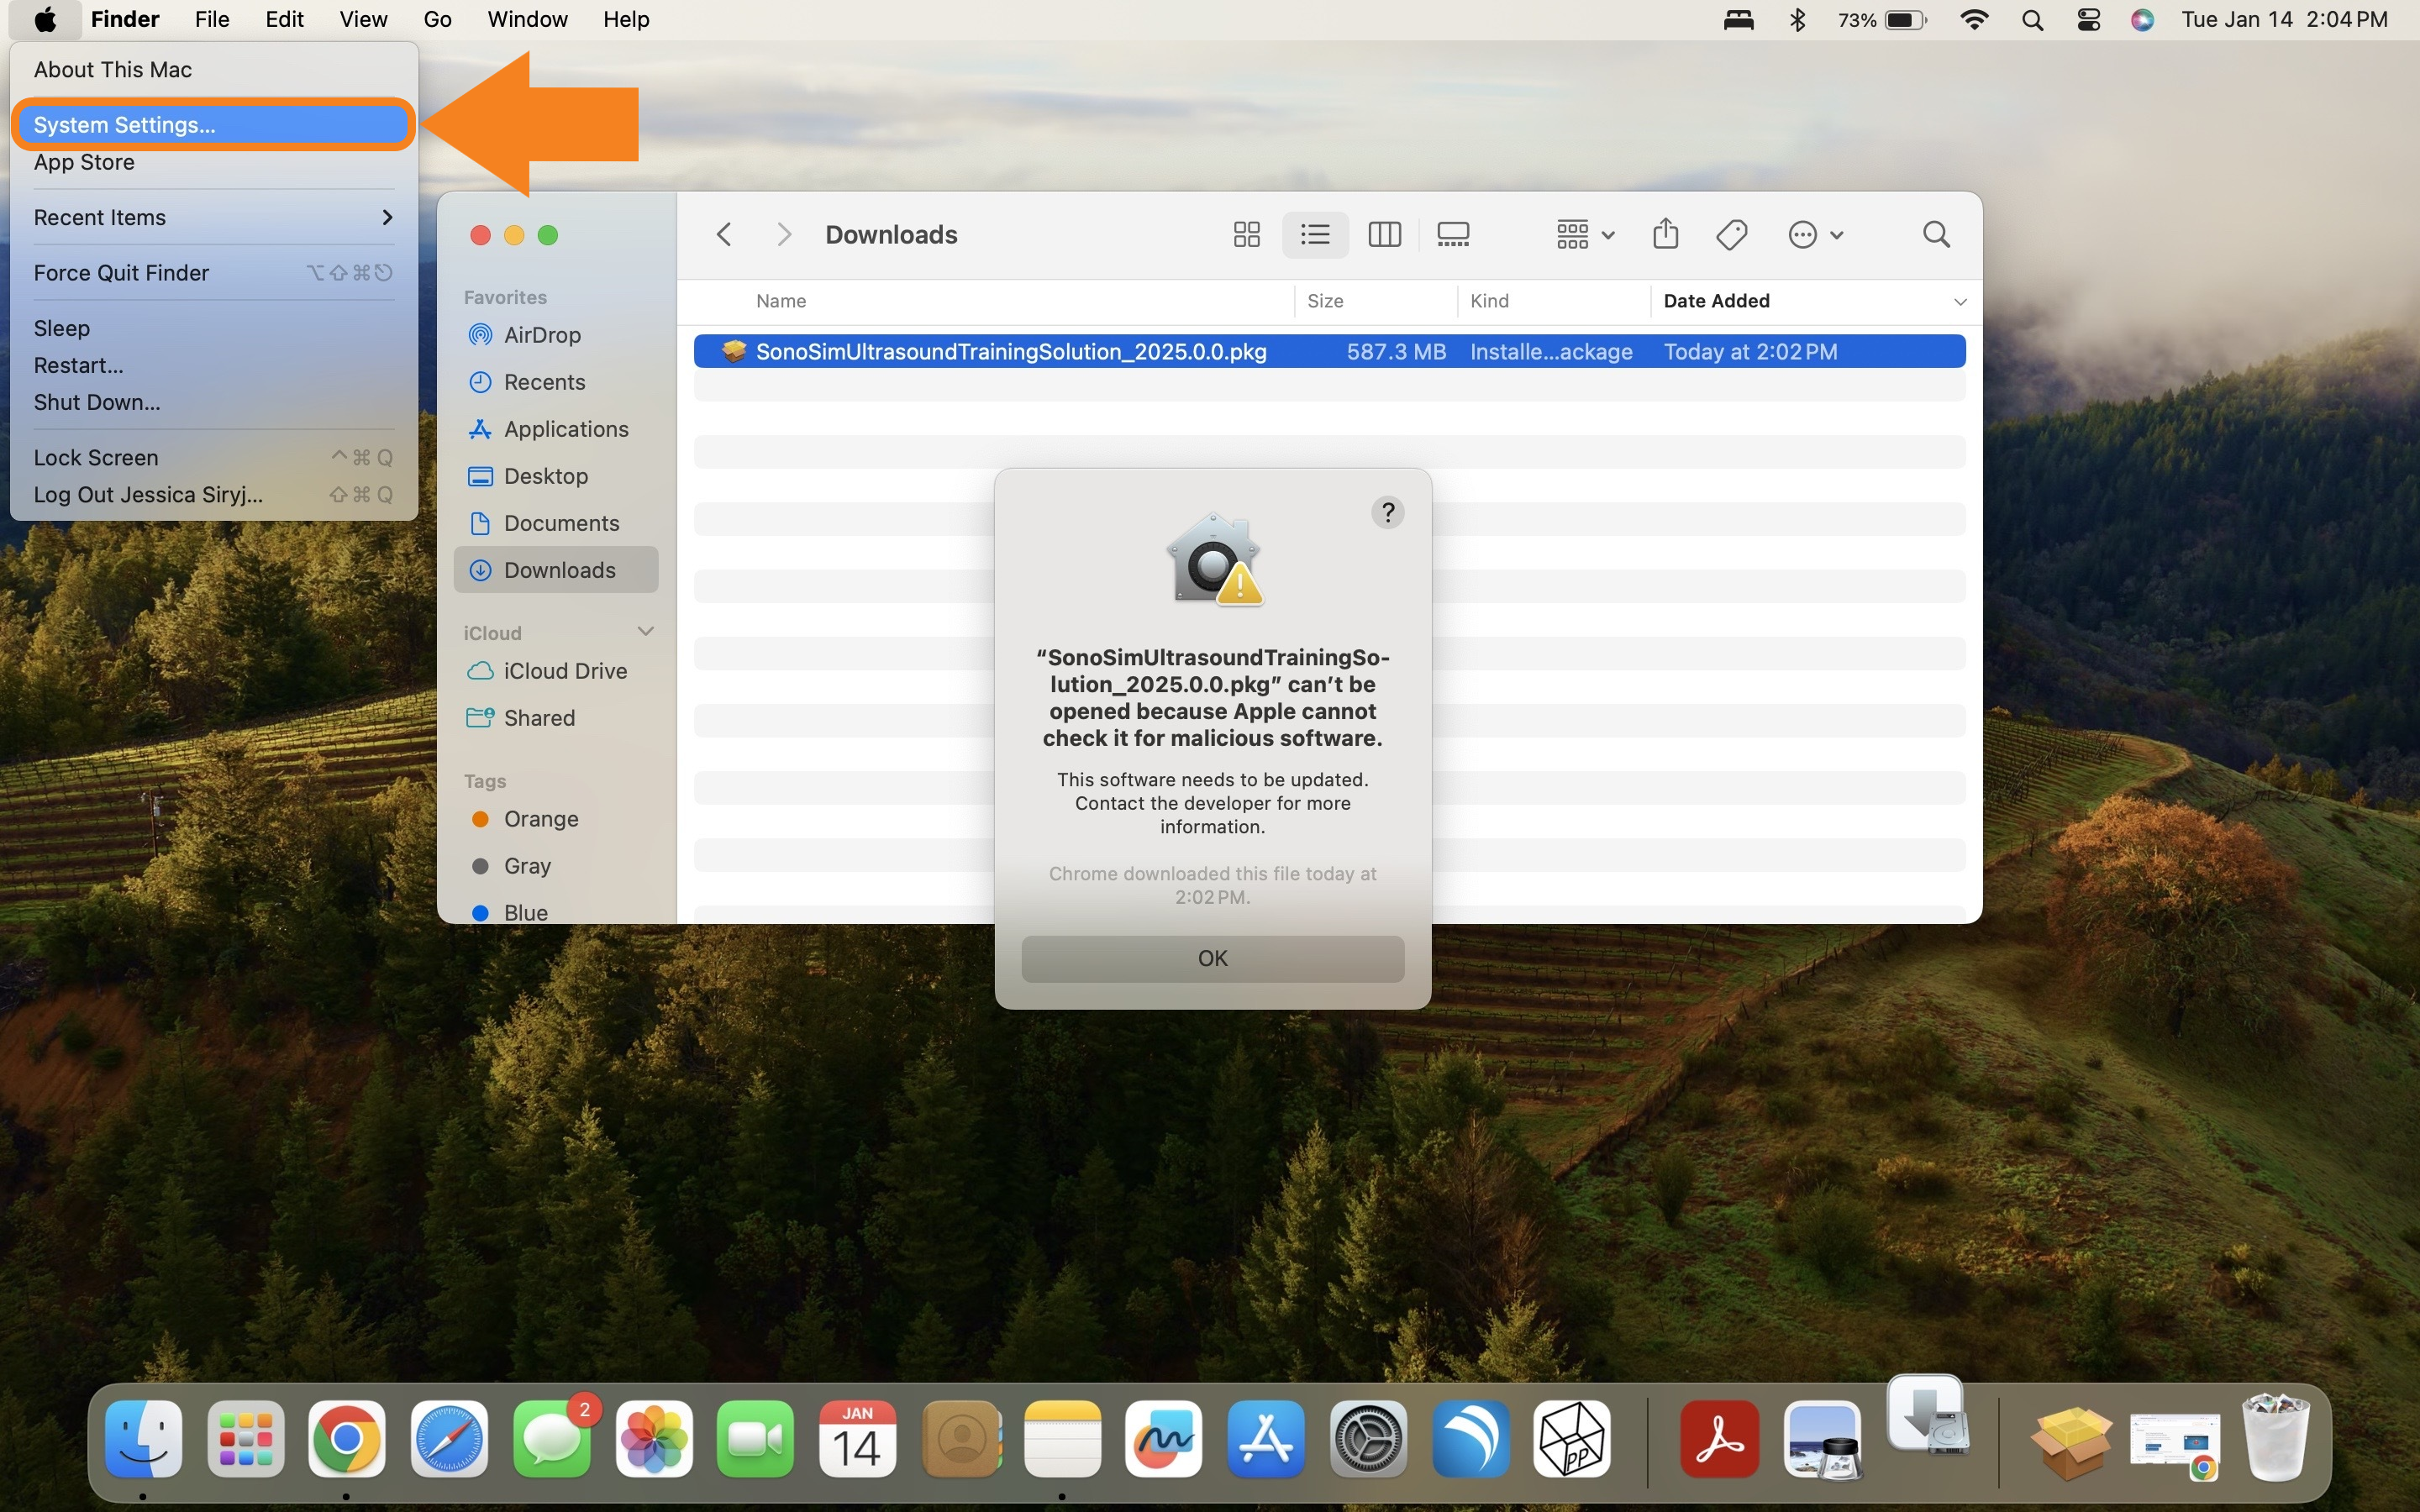
Task: Toggle iCloud Drive in Finder sidebar
Action: (x=565, y=670)
